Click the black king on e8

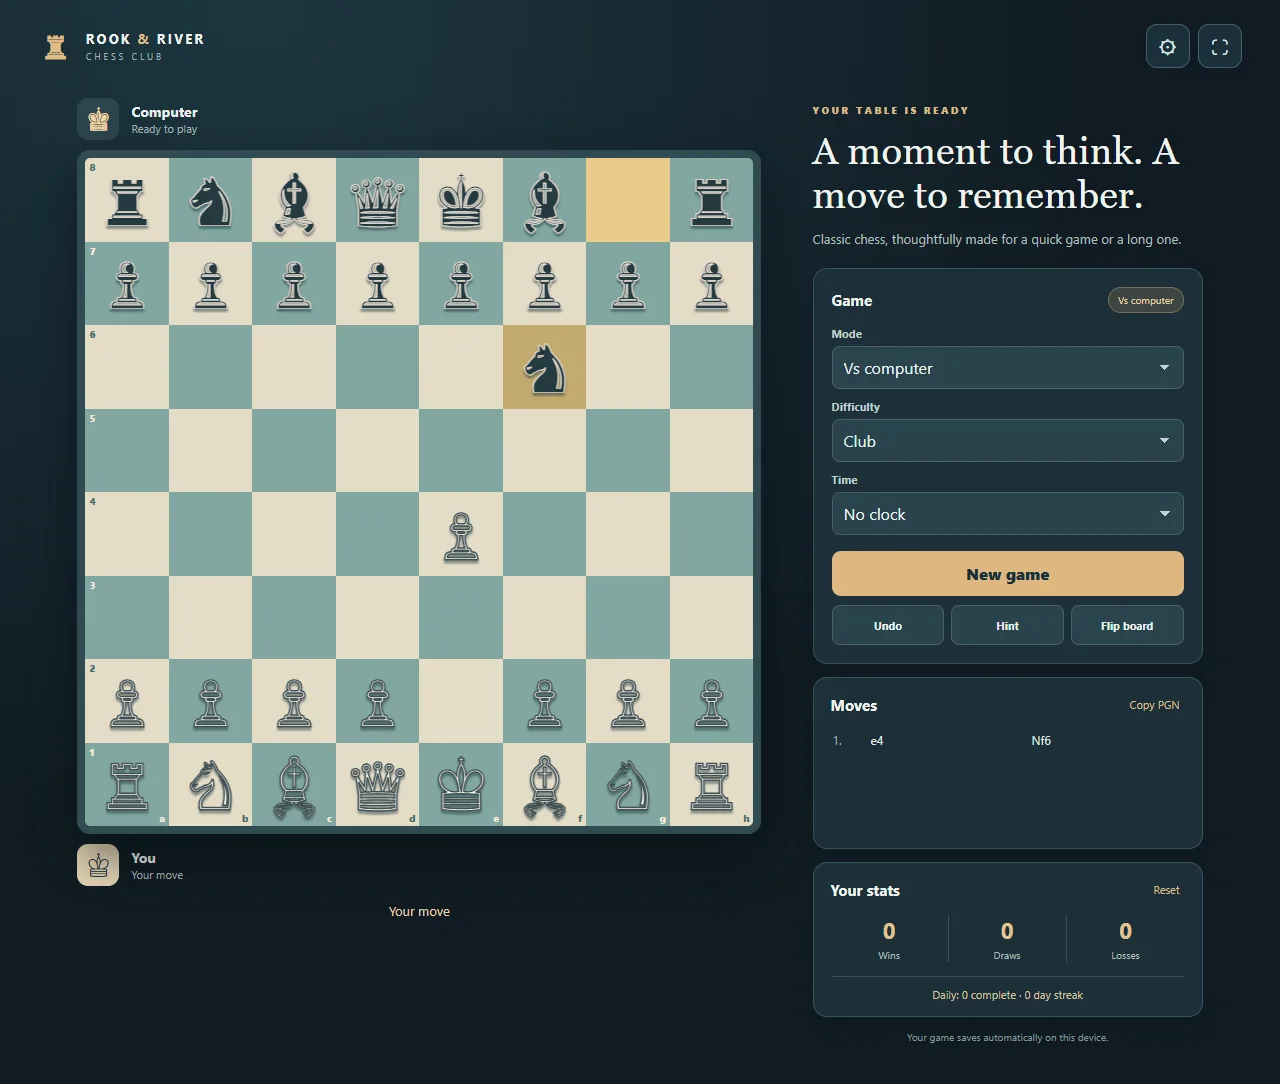click(461, 200)
